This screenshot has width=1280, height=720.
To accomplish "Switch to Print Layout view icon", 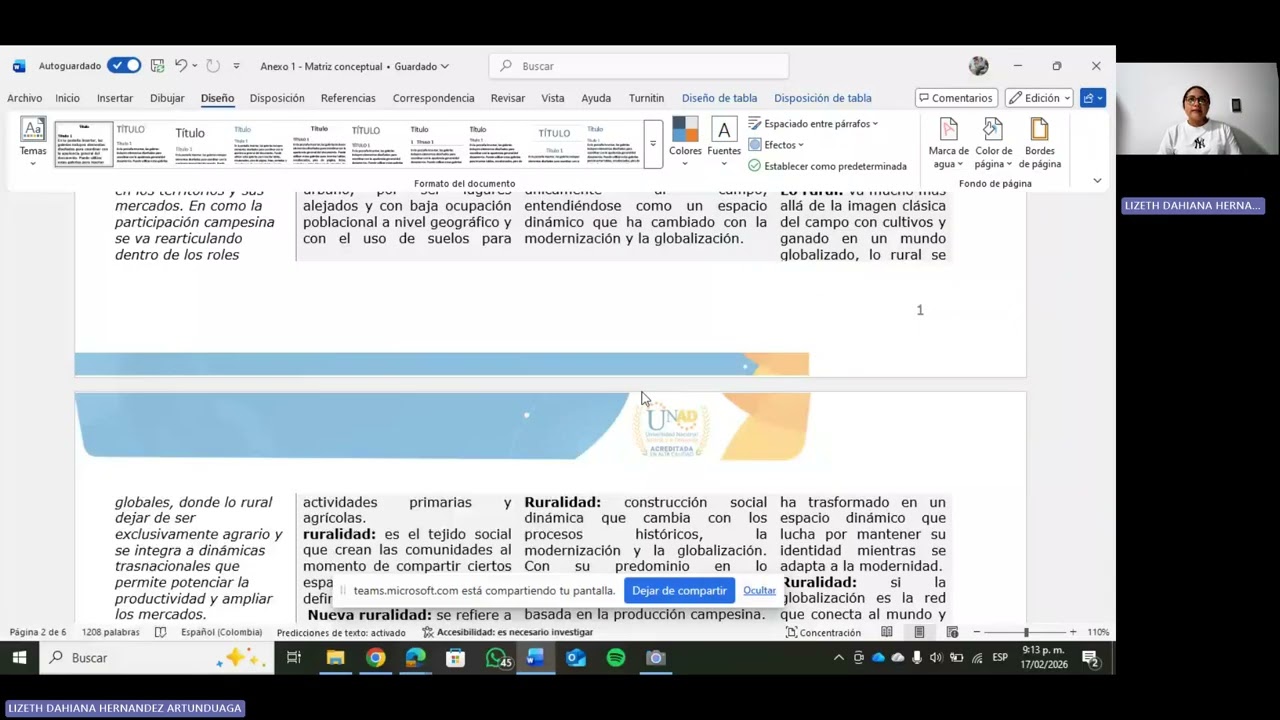I will coord(919,632).
